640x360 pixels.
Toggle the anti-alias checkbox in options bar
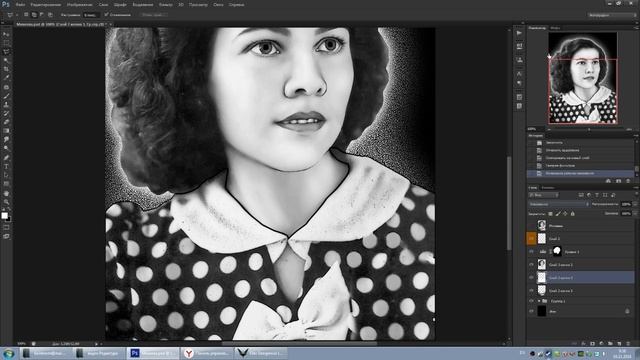click(107, 15)
